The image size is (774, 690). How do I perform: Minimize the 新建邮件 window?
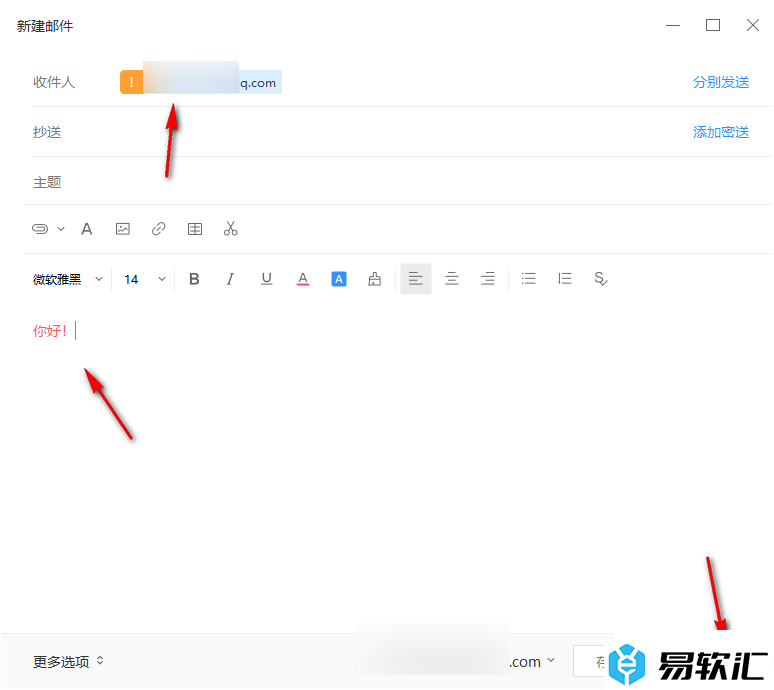pos(673,25)
